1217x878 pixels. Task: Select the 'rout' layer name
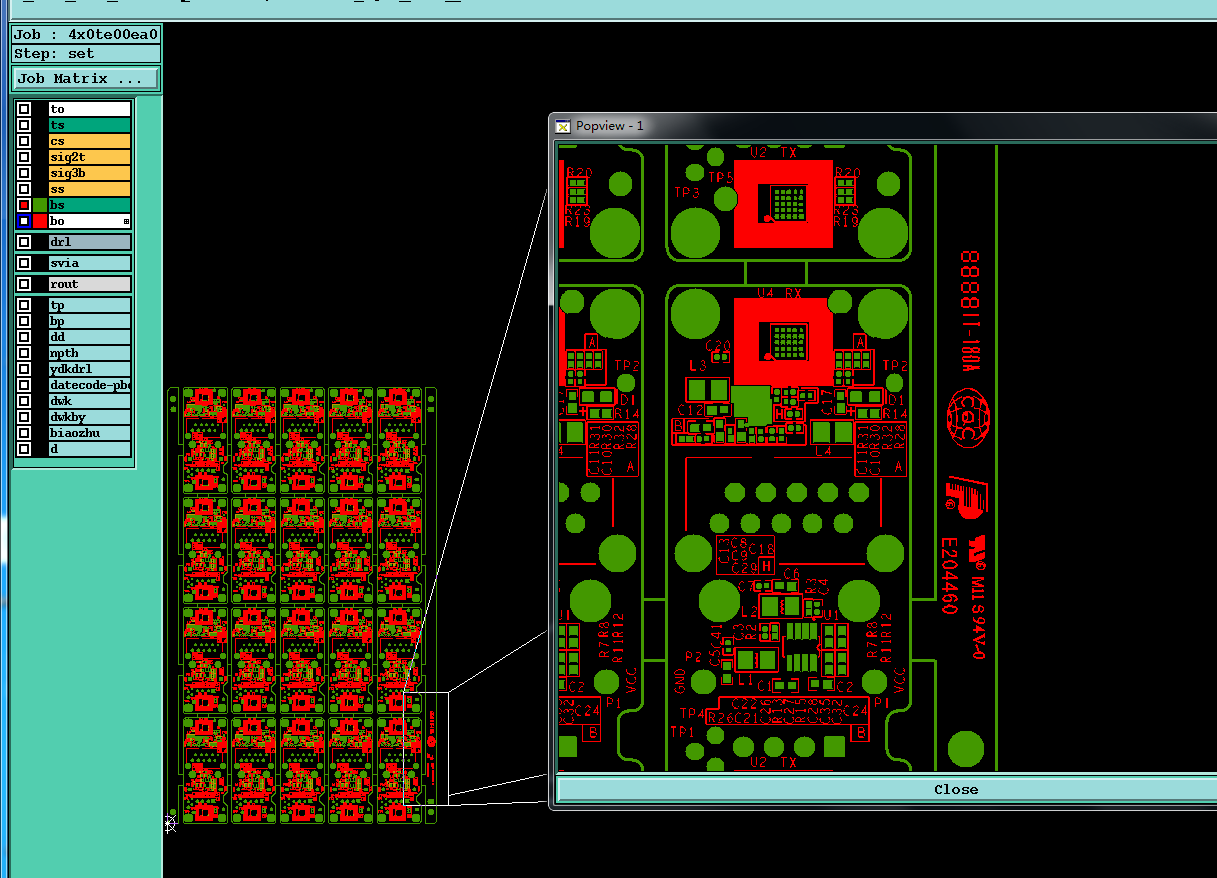point(90,284)
